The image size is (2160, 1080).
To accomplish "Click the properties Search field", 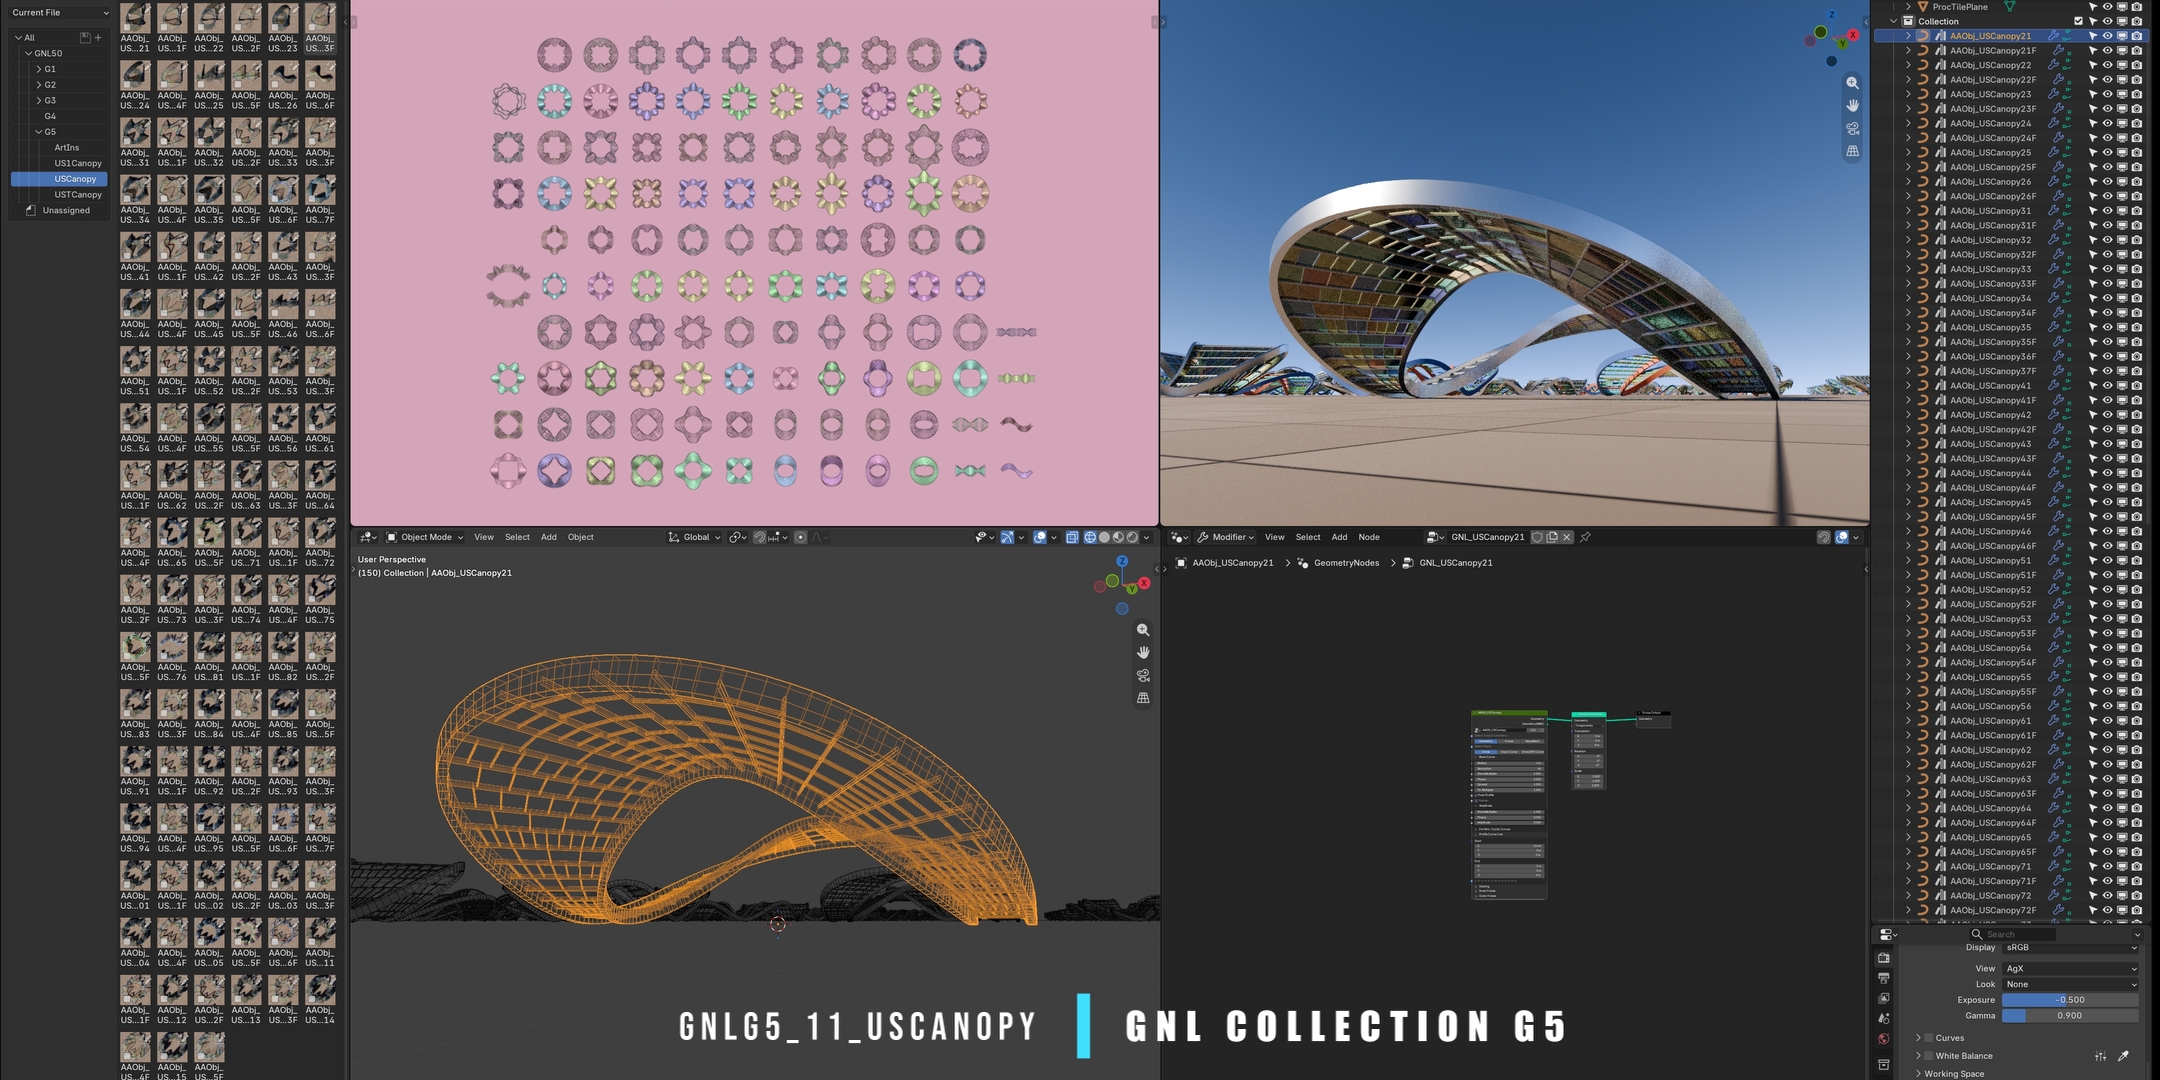I will [2013, 934].
